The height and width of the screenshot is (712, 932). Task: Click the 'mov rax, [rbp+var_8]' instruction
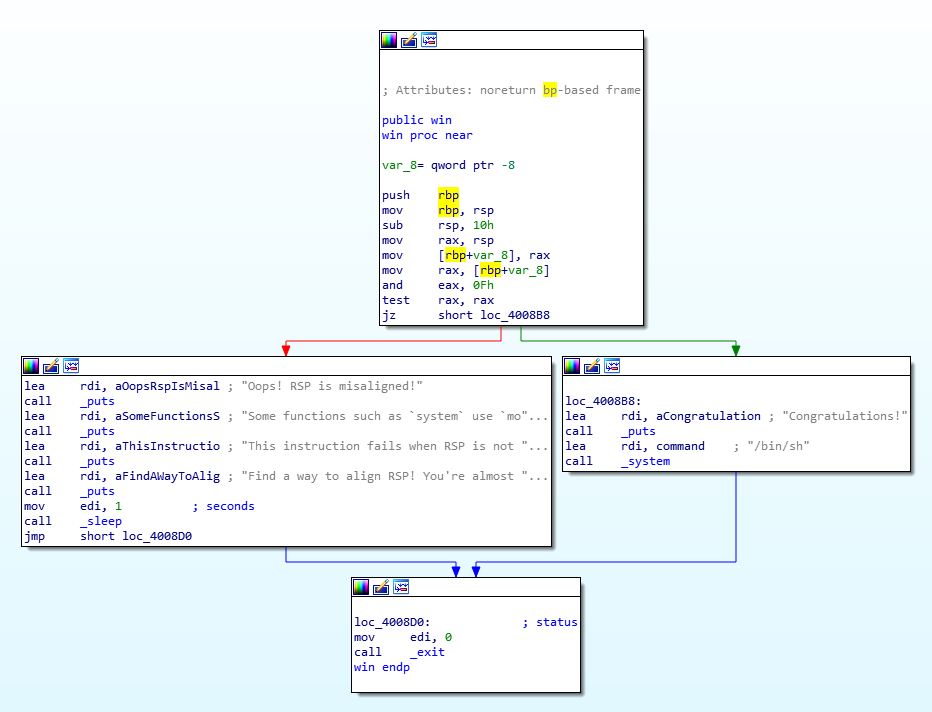coord(466,270)
